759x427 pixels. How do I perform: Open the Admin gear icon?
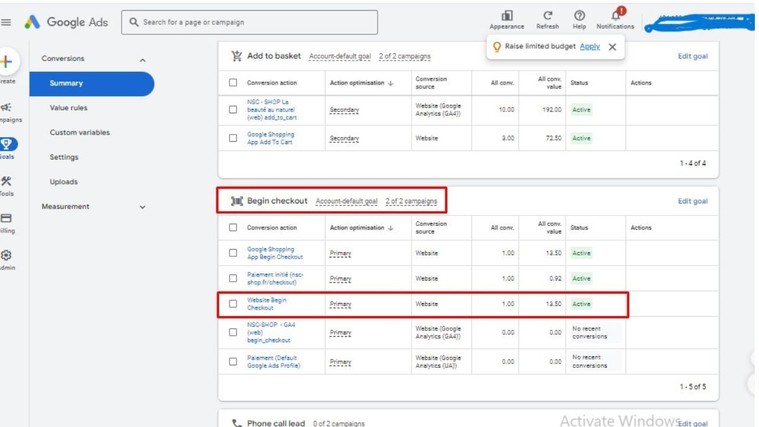pos(6,255)
